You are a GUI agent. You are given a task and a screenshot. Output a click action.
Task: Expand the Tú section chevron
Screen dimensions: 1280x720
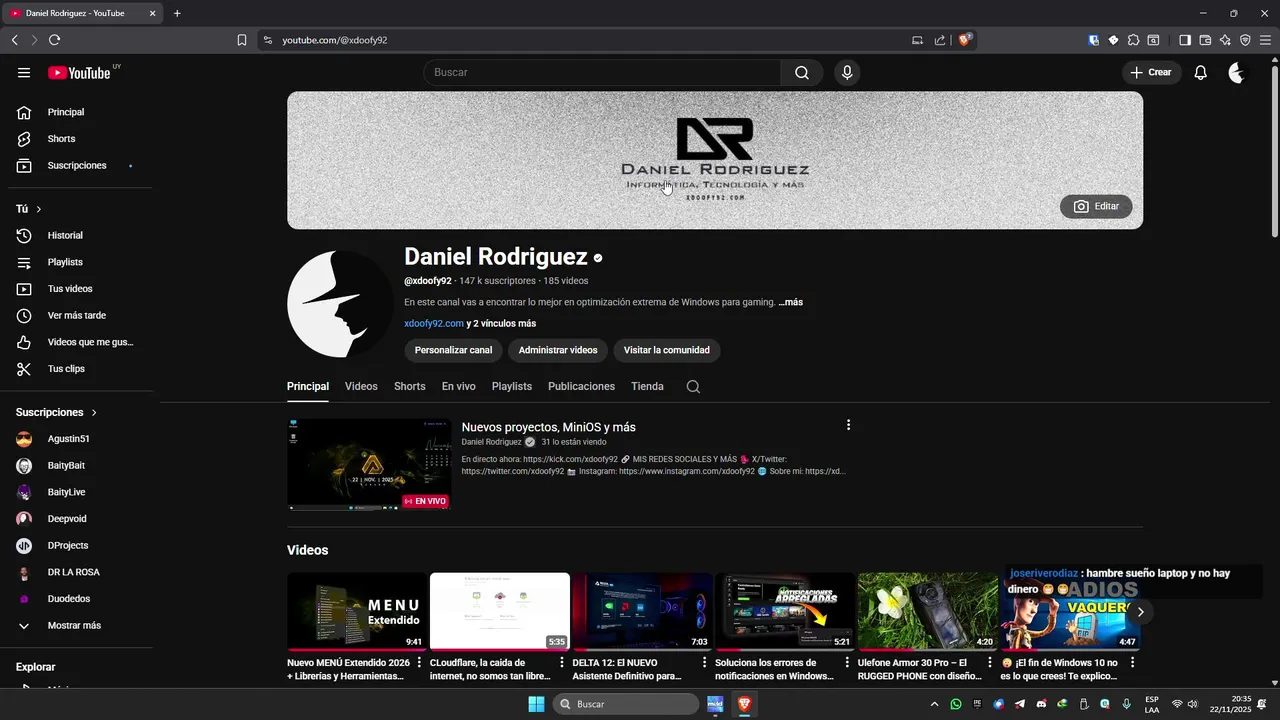(39, 209)
